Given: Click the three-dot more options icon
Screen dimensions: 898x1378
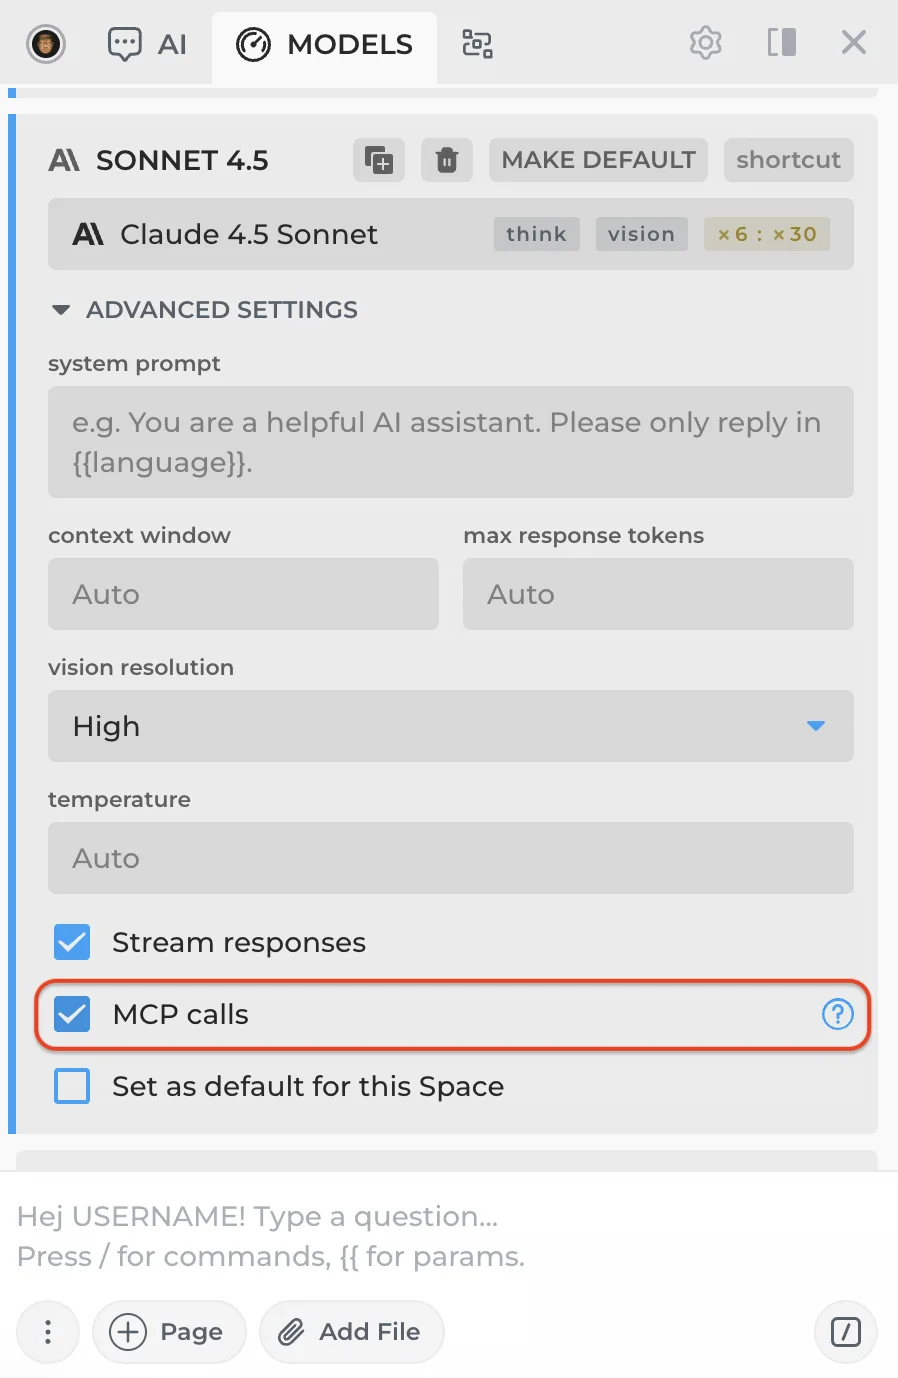Looking at the screenshot, I should coord(48,1331).
